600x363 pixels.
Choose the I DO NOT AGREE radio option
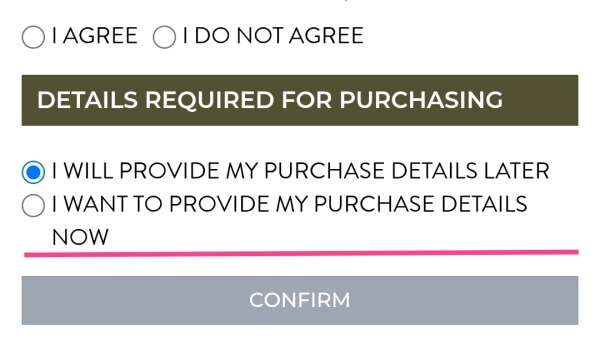[164, 37]
